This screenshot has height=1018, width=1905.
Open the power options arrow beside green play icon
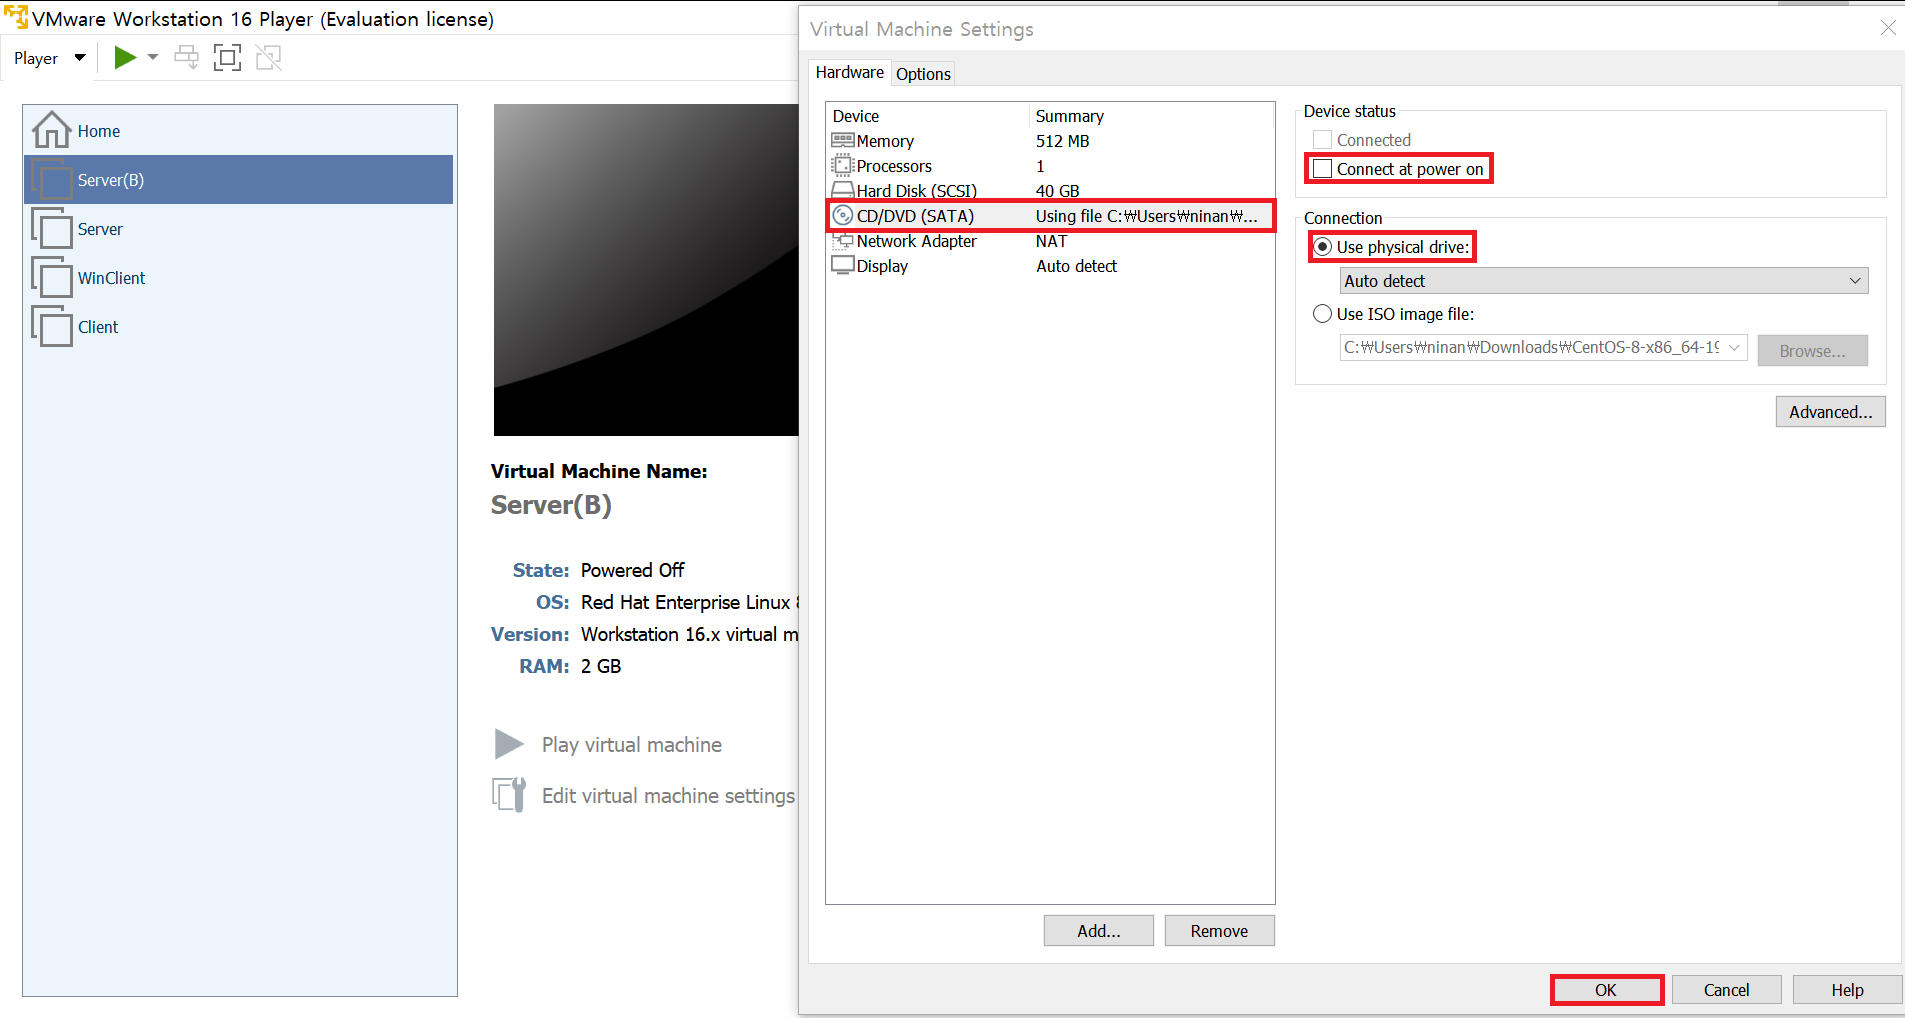click(153, 58)
